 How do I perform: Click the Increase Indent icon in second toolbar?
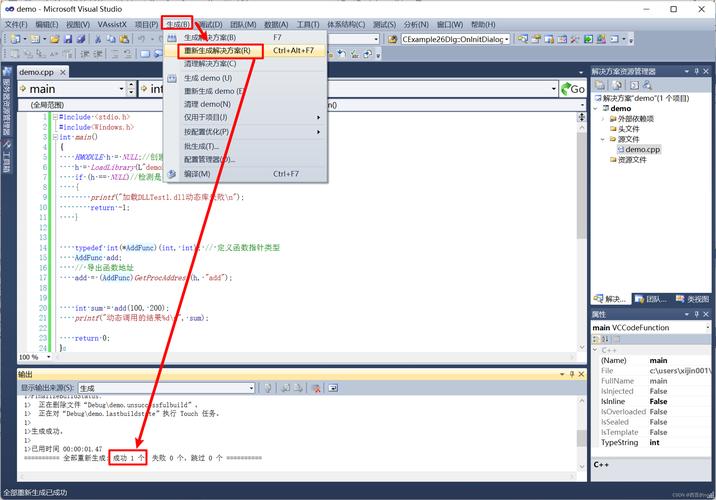tap(98, 54)
